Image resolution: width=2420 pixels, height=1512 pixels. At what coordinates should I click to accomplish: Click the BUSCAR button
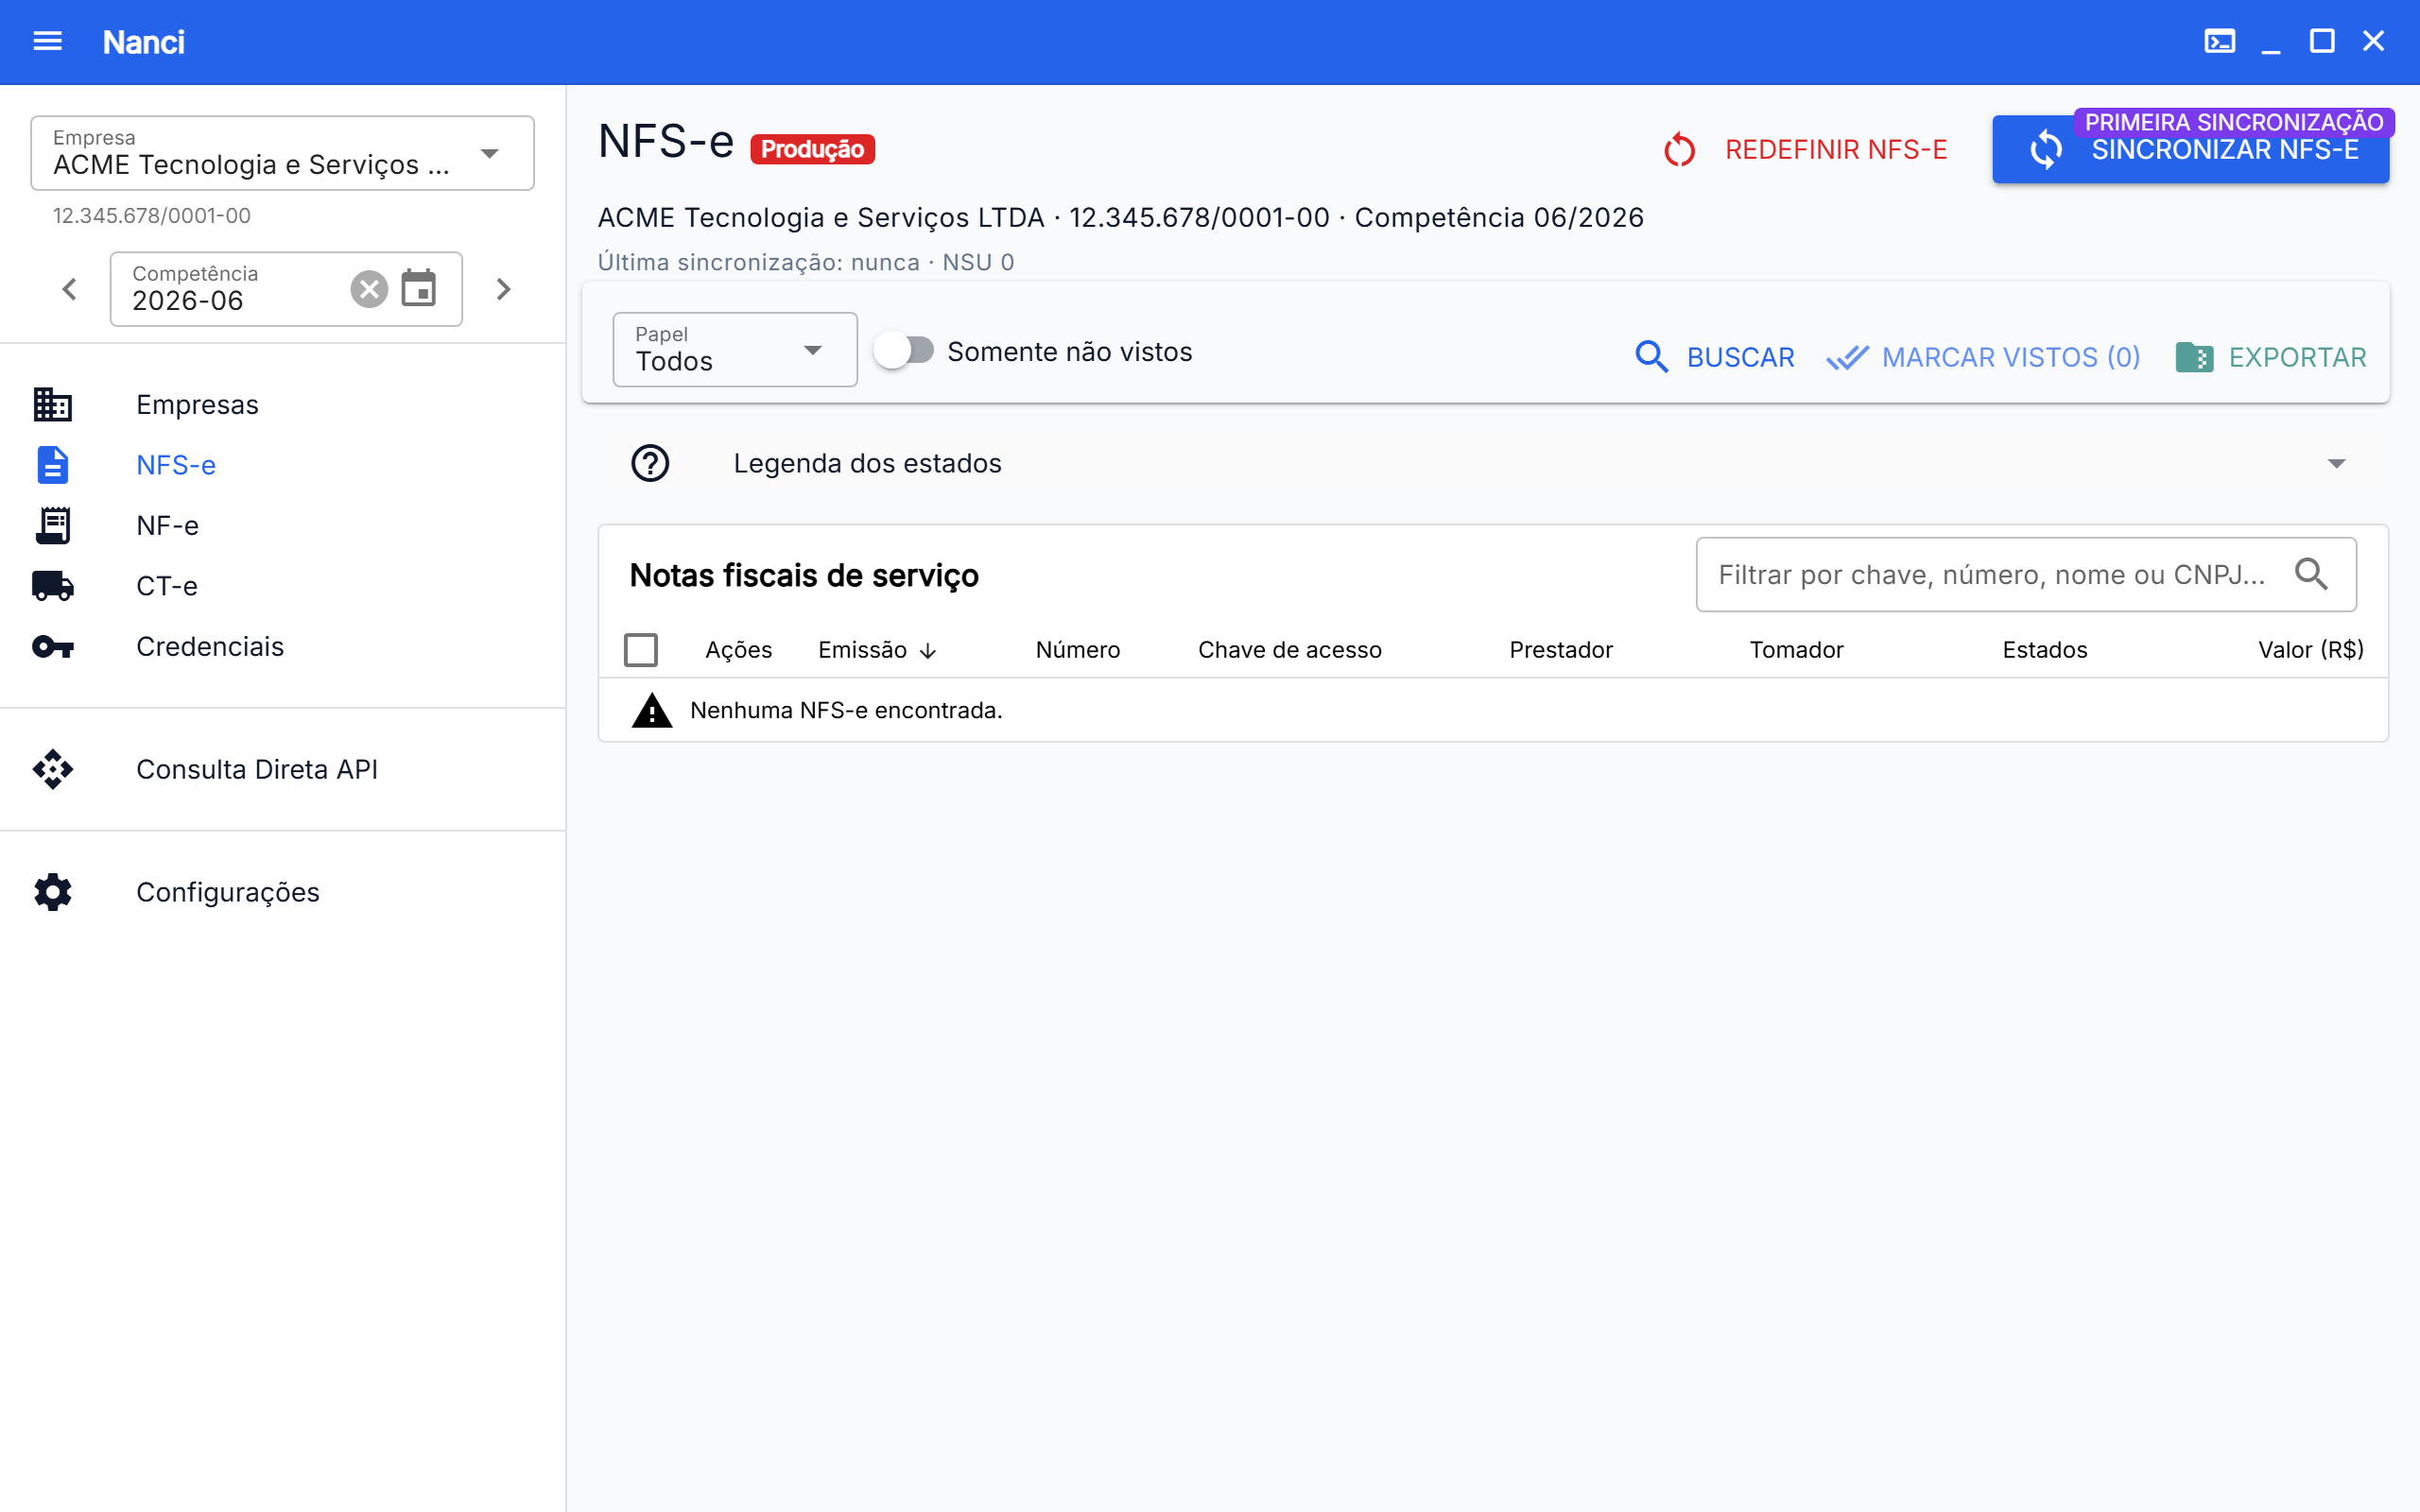(1714, 357)
